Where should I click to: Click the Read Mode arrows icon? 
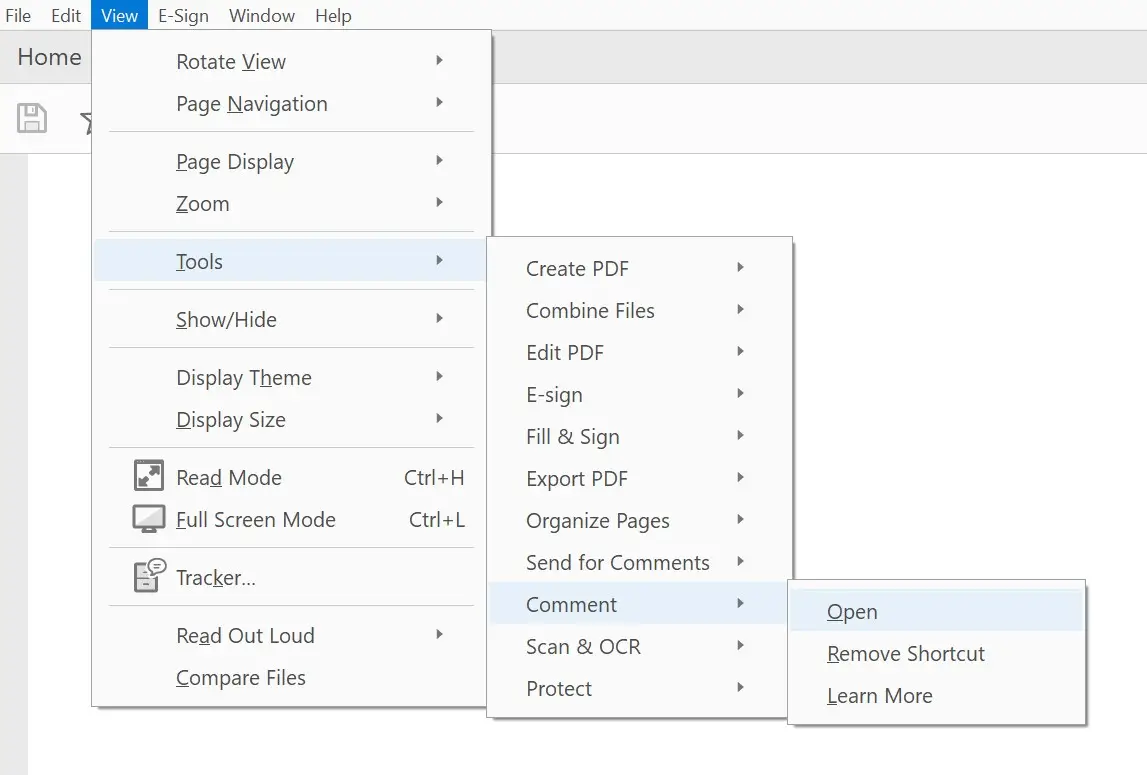[x=148, y=476]
